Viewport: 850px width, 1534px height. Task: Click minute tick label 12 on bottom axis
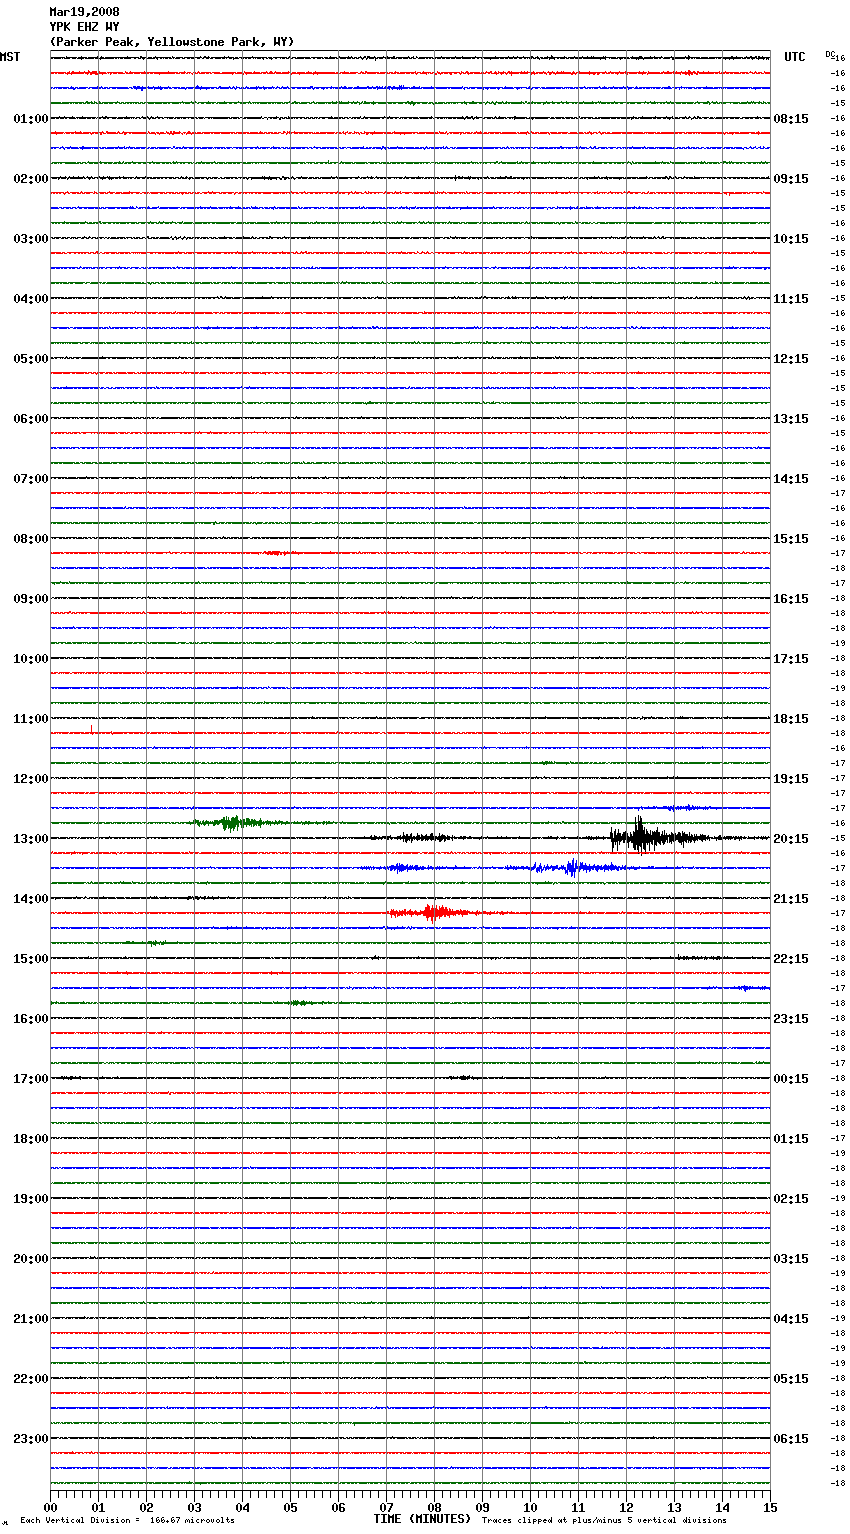pyautogui.click(x=626, y=1507)
